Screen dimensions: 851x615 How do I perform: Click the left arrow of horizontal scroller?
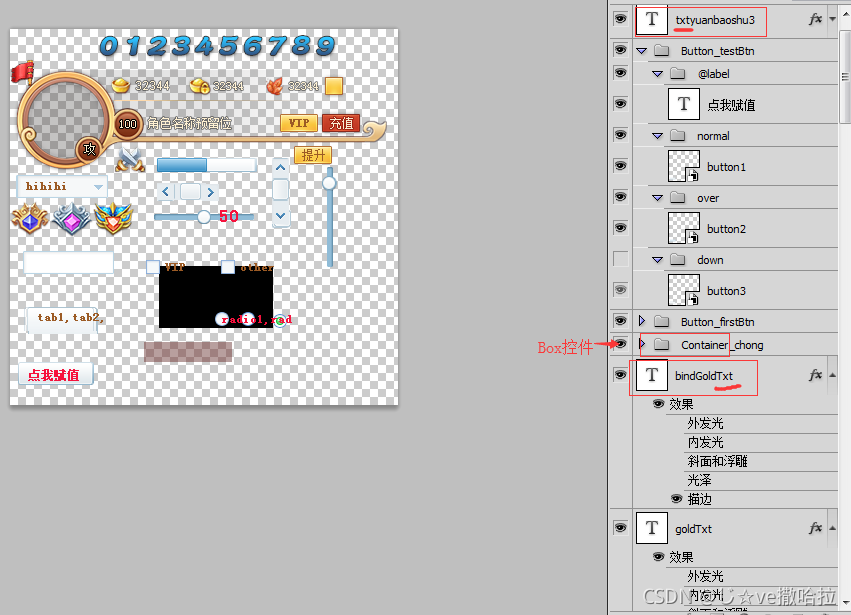(166, 192)
